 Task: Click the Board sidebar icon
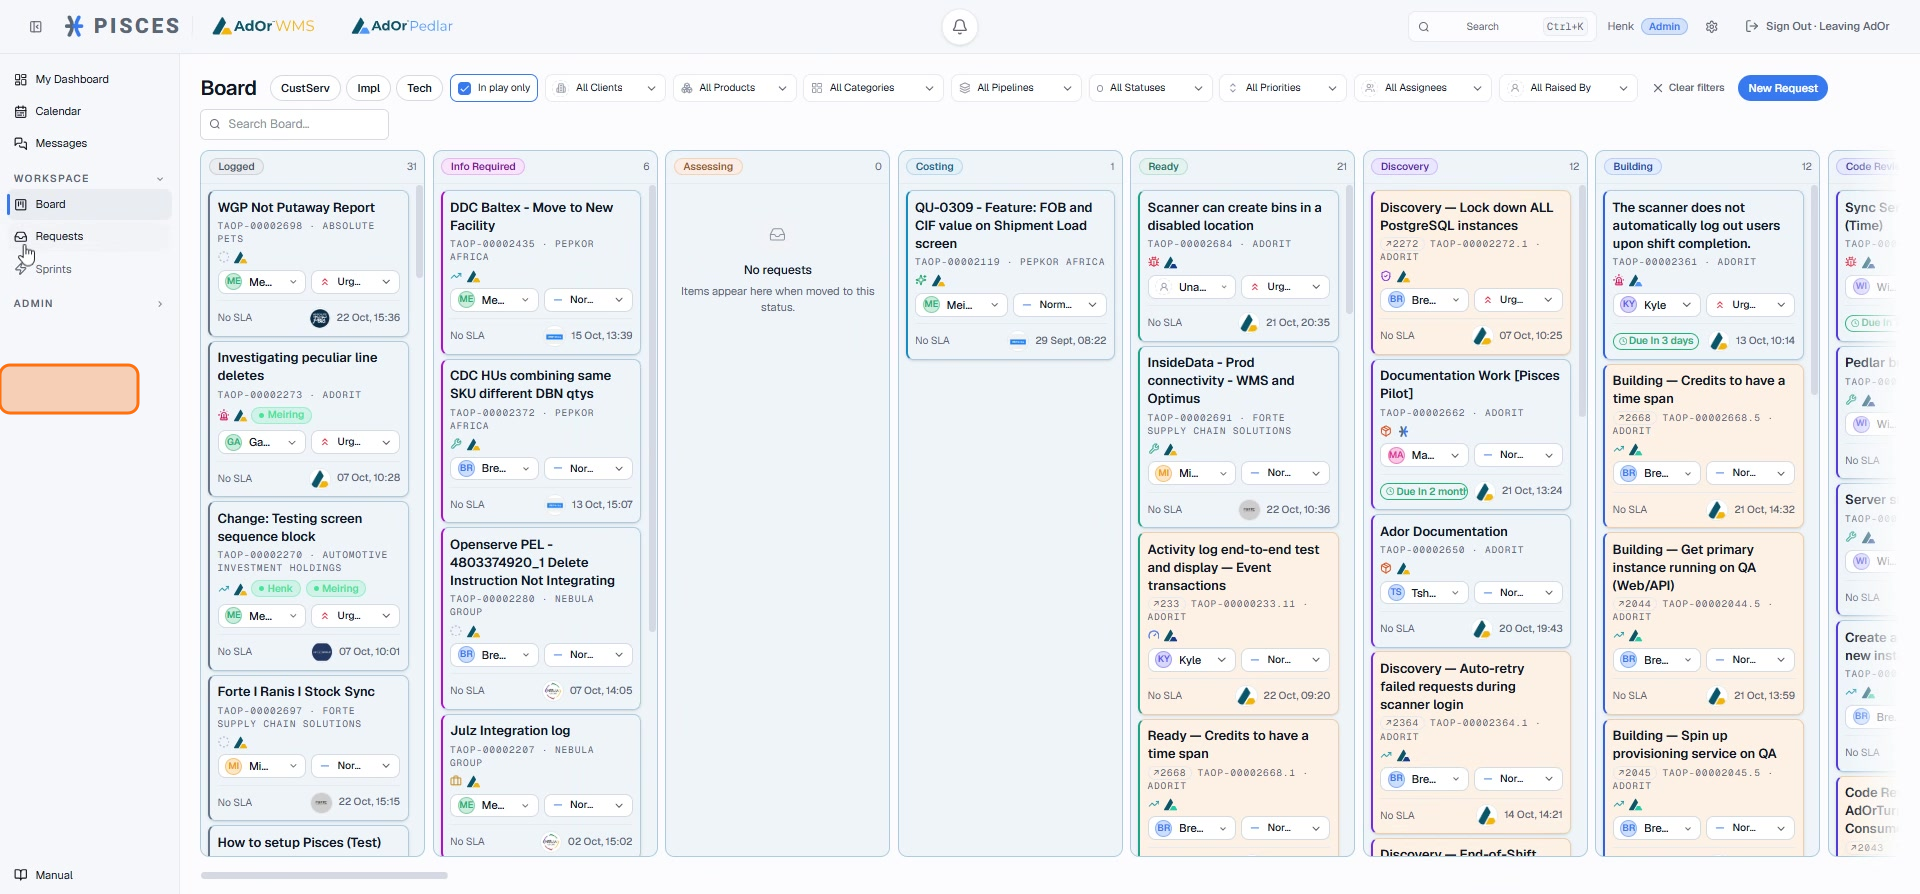click(x=21, y=204)
